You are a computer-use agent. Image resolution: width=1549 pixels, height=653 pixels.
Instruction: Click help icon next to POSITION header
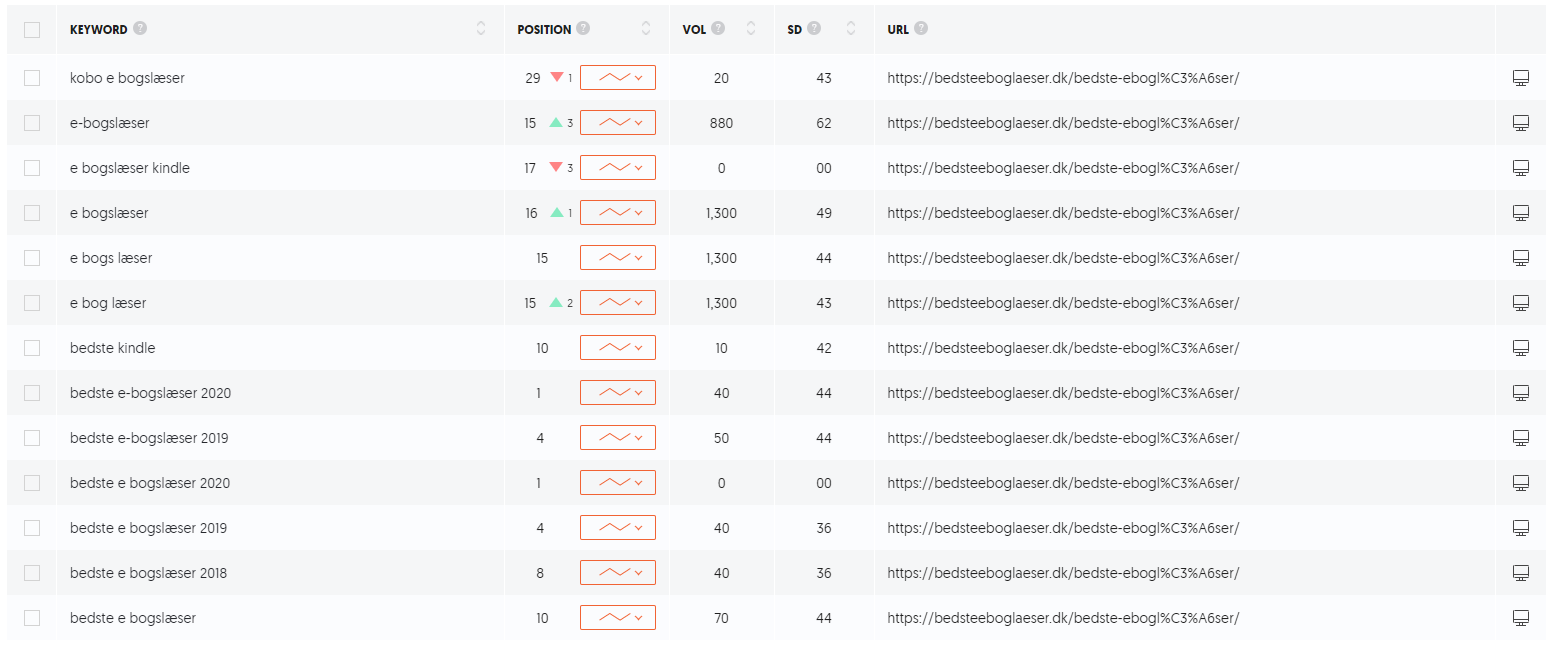[x=583, y=28]
